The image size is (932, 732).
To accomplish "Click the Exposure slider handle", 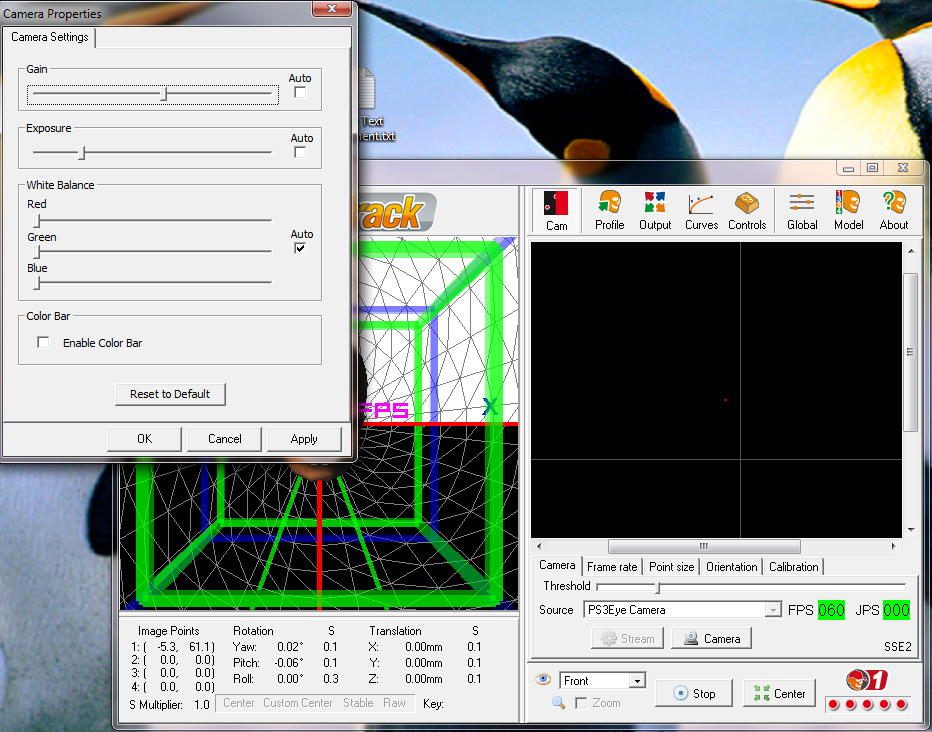I will (x=82, y=153).
